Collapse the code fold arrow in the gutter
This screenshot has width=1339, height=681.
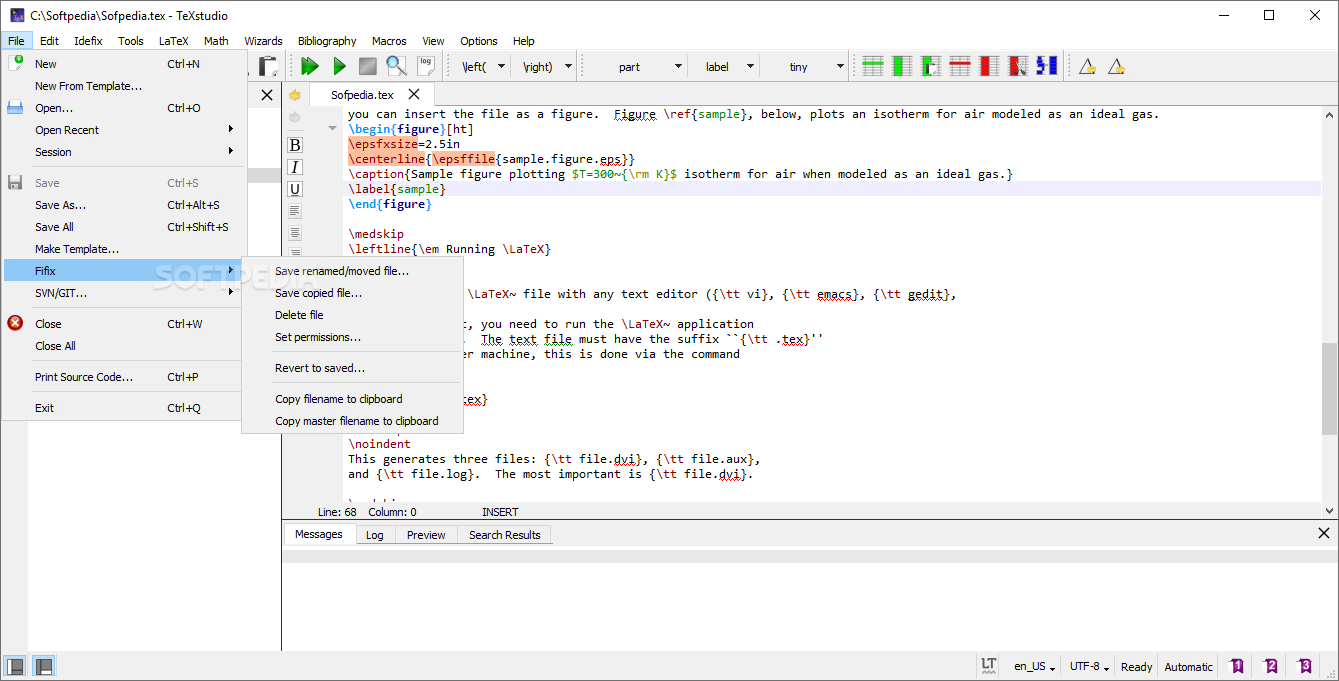point(333,129)
